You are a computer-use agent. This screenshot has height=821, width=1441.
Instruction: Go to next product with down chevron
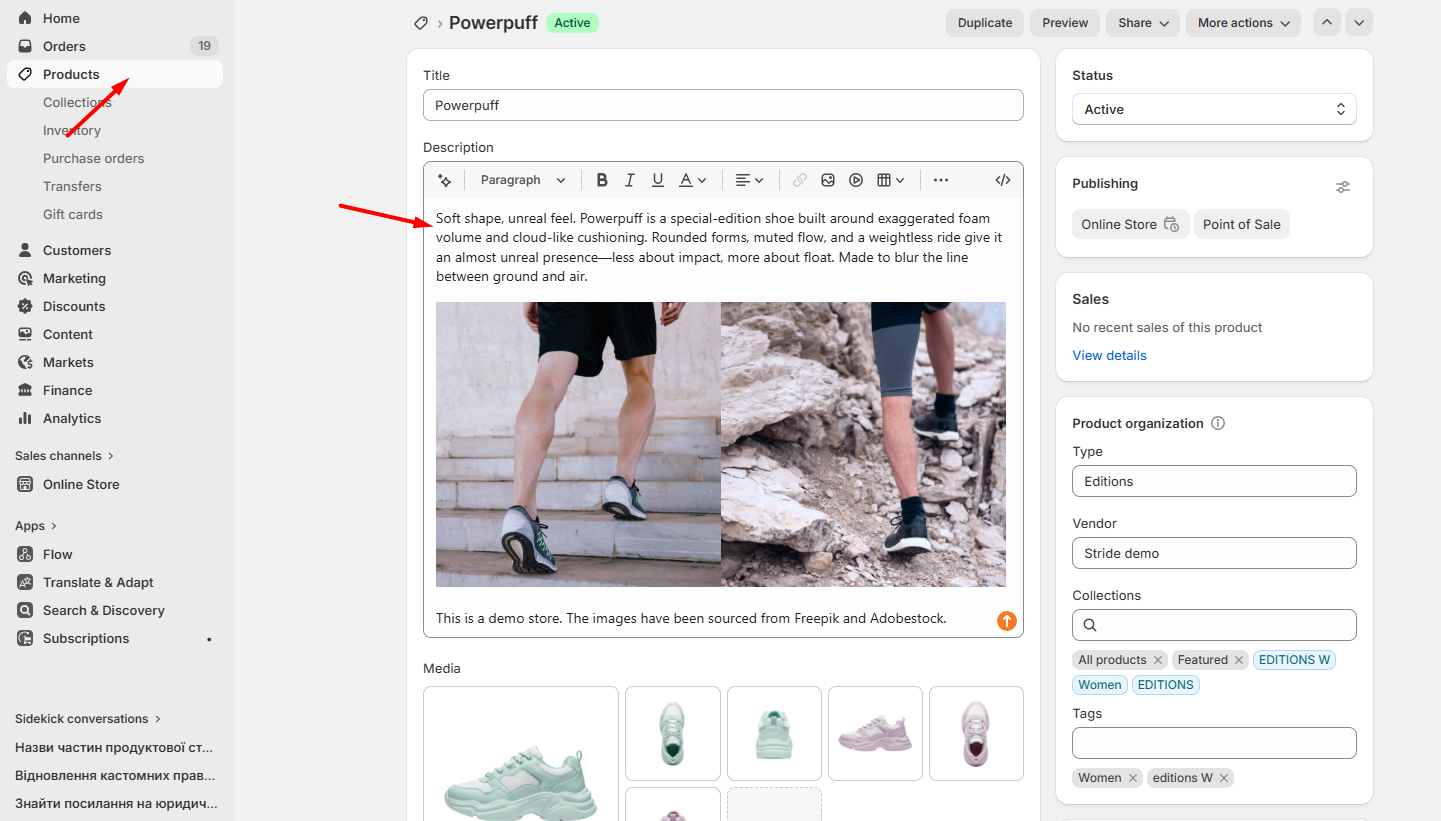coord(1359,23)
